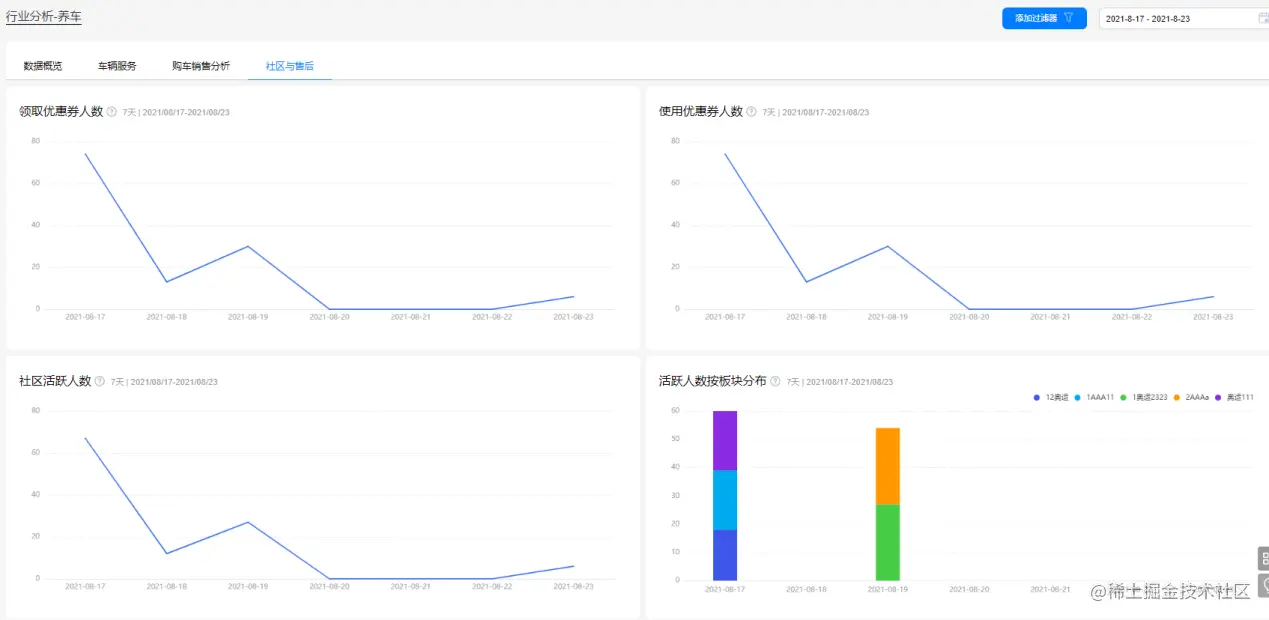
Task: Switch to the 车辆服务 tab
Action: click(x=117, y=66)
